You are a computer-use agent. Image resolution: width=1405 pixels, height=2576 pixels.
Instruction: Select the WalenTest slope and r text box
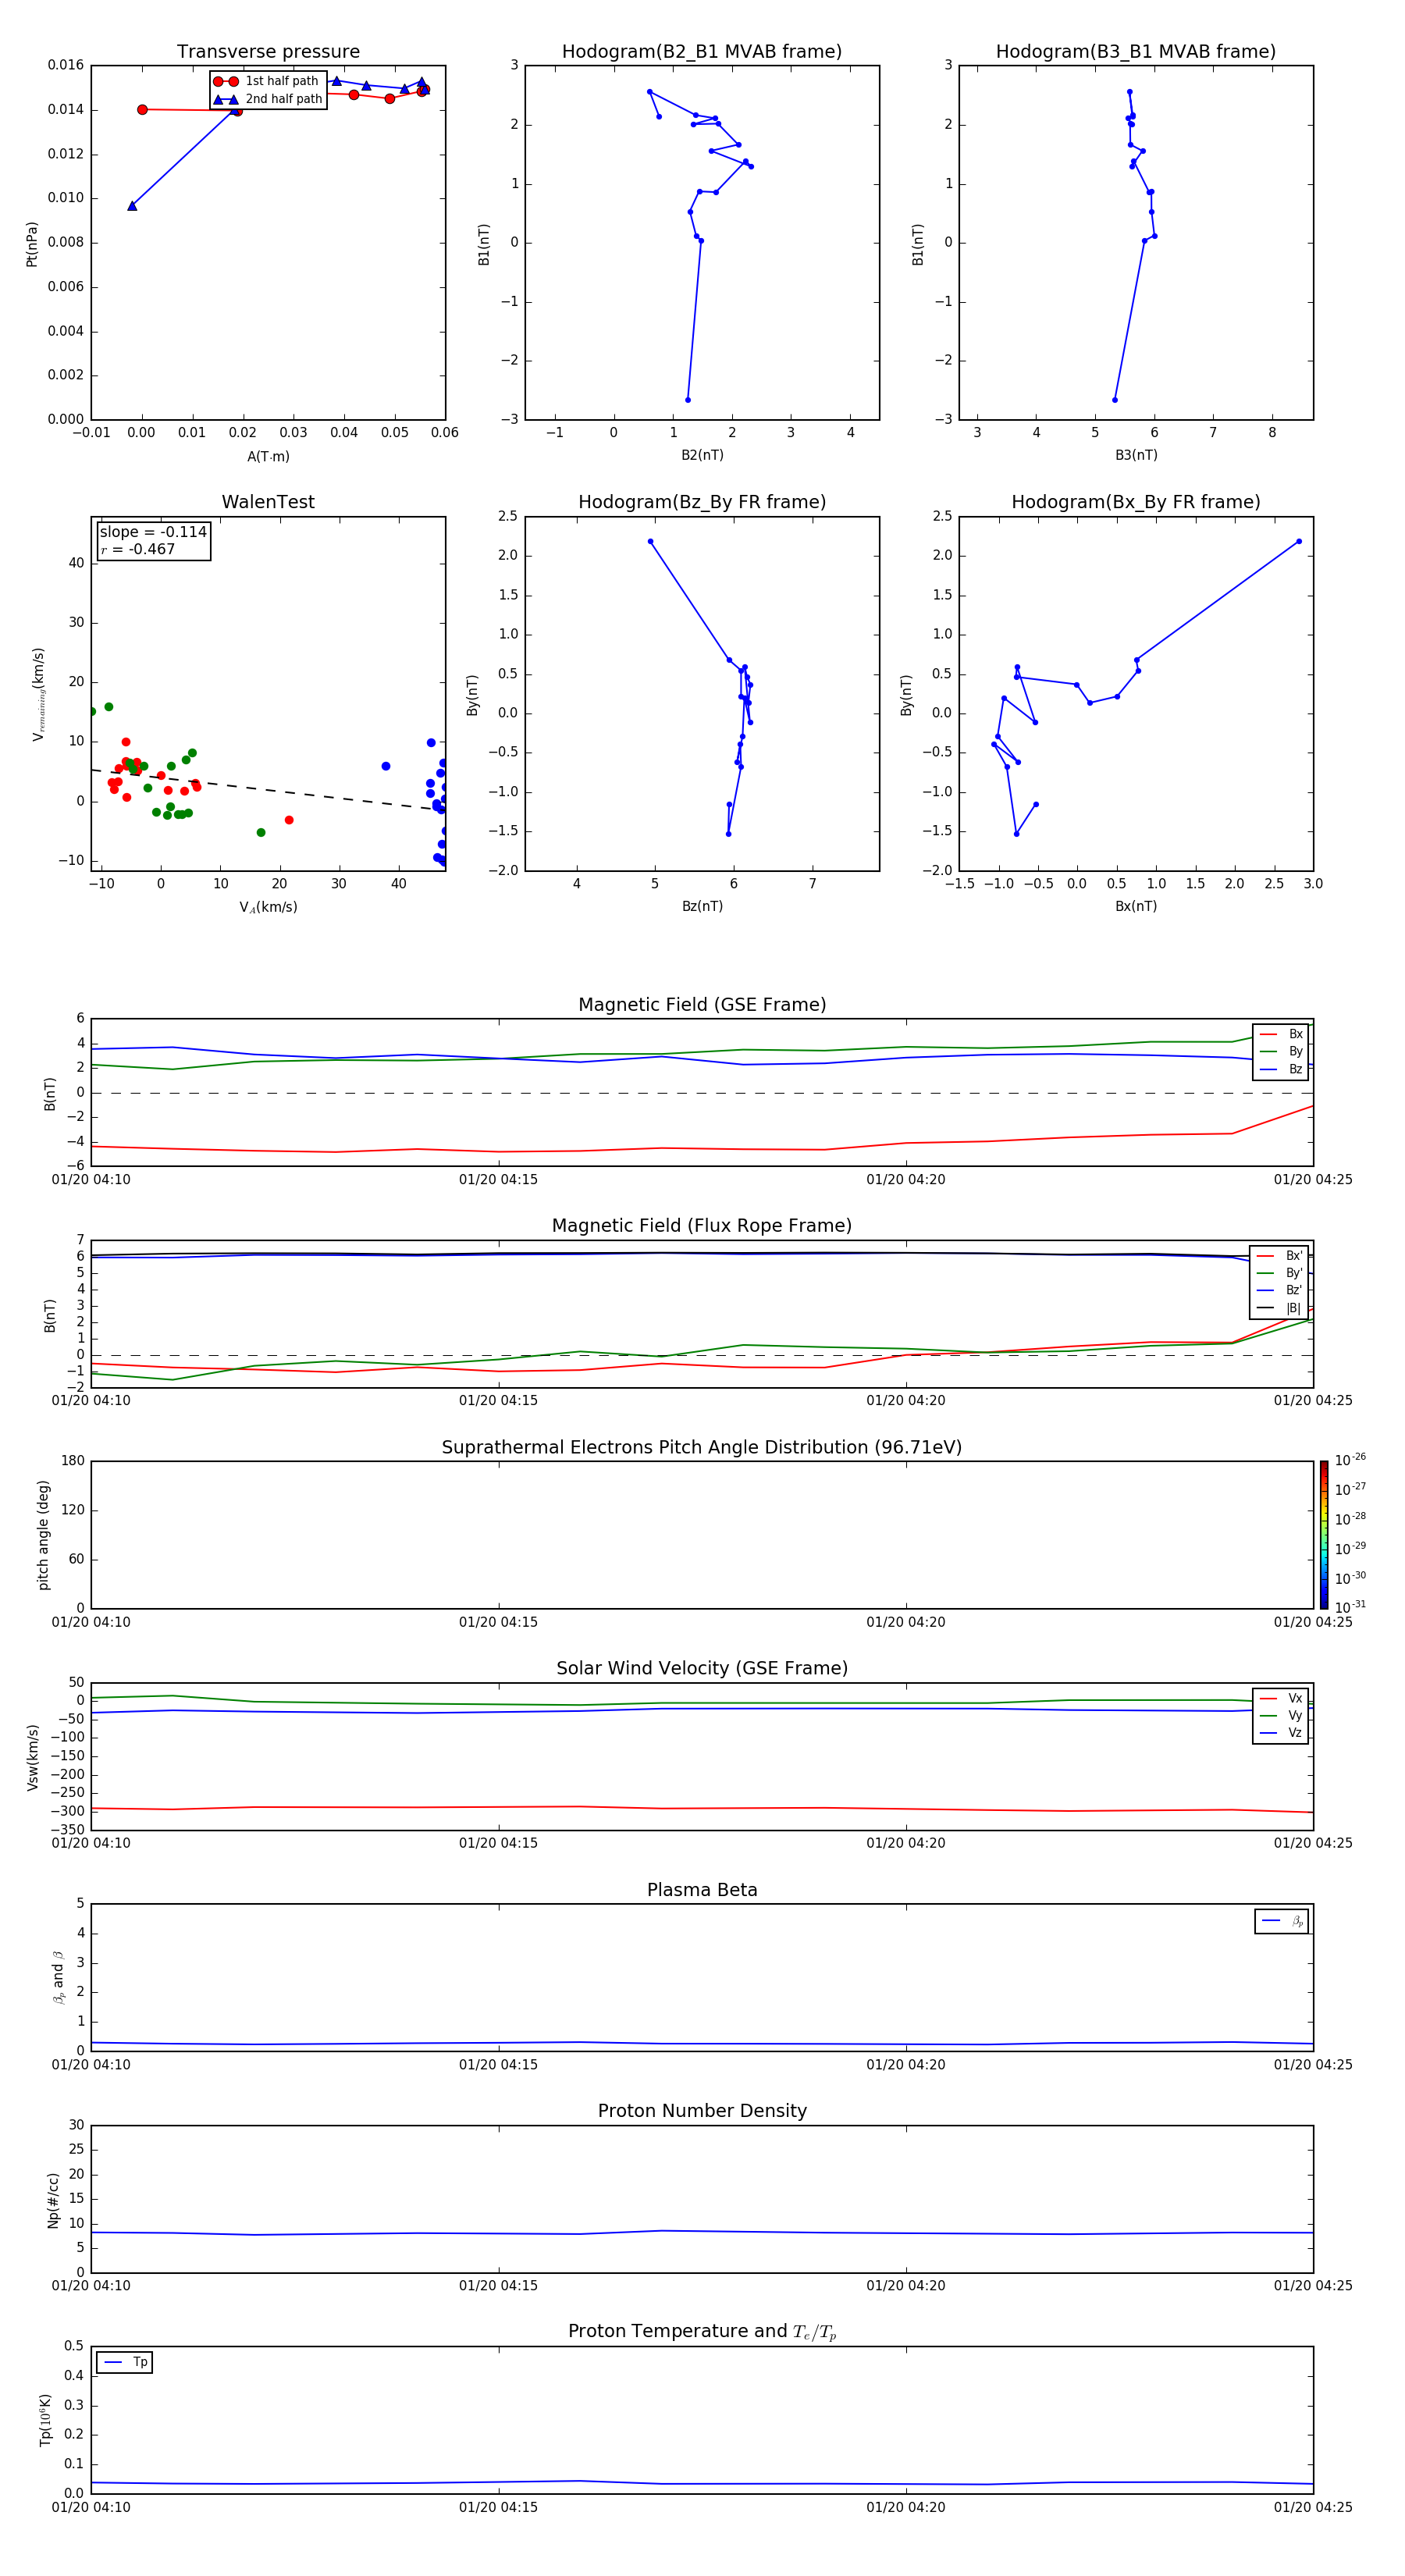point(153,540)
